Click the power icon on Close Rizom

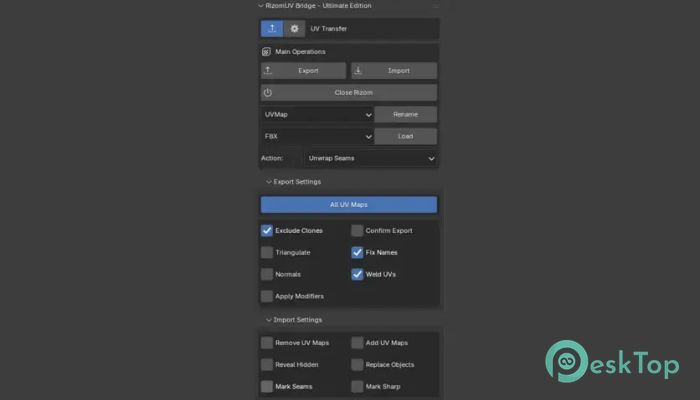click(x=268, y=92)
